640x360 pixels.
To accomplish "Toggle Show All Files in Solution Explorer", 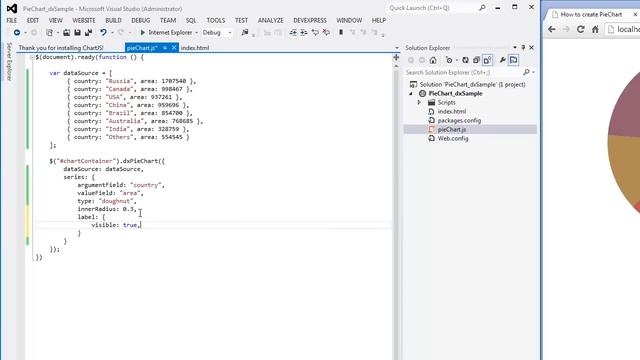I will click(x=487, y=60).
